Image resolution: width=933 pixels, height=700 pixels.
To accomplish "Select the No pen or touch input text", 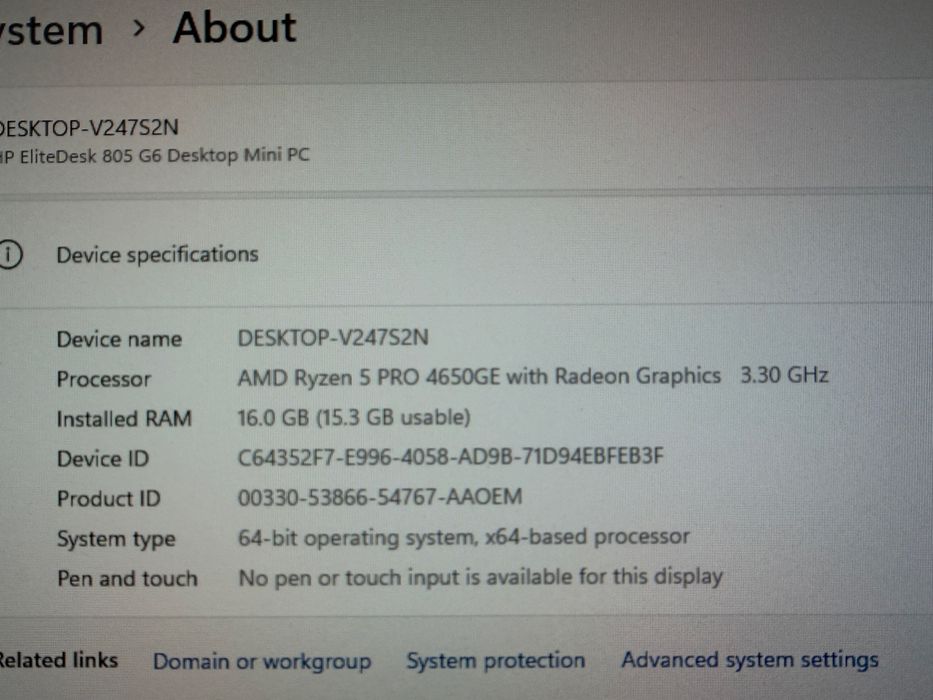I will click(x=481, y=577).
